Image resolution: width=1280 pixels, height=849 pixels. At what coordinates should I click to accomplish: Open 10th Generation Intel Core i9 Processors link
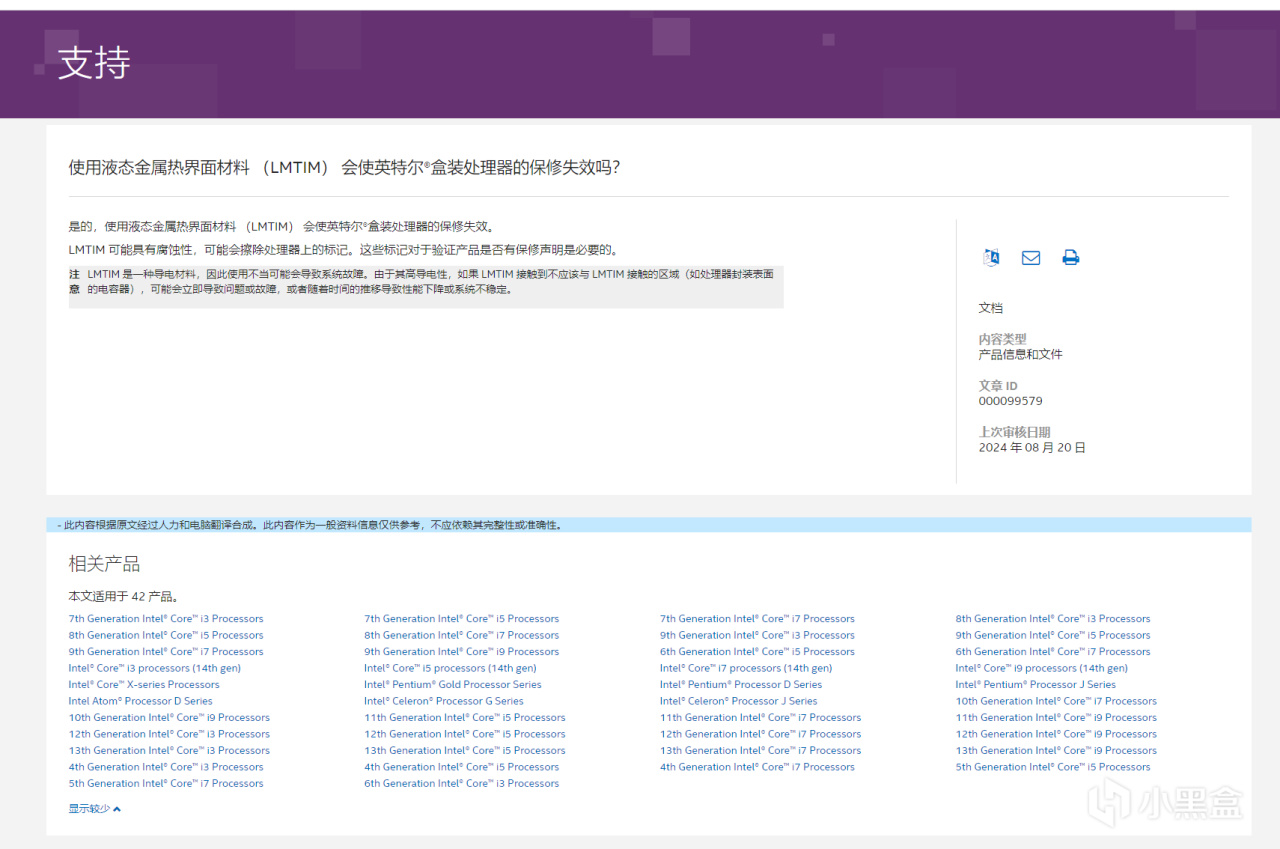point(169,718)
